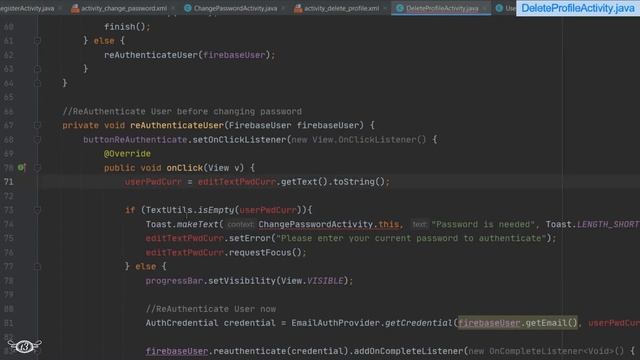Close the DeleteProfileActivity.java tab
The image size is (640, 360).
[x=484, y=8]
